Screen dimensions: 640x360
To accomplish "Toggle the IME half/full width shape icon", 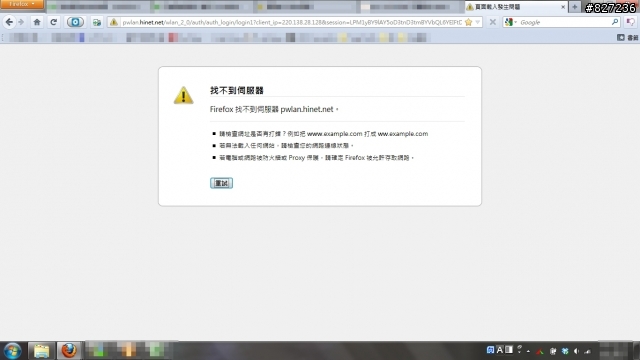I will 509,350.
